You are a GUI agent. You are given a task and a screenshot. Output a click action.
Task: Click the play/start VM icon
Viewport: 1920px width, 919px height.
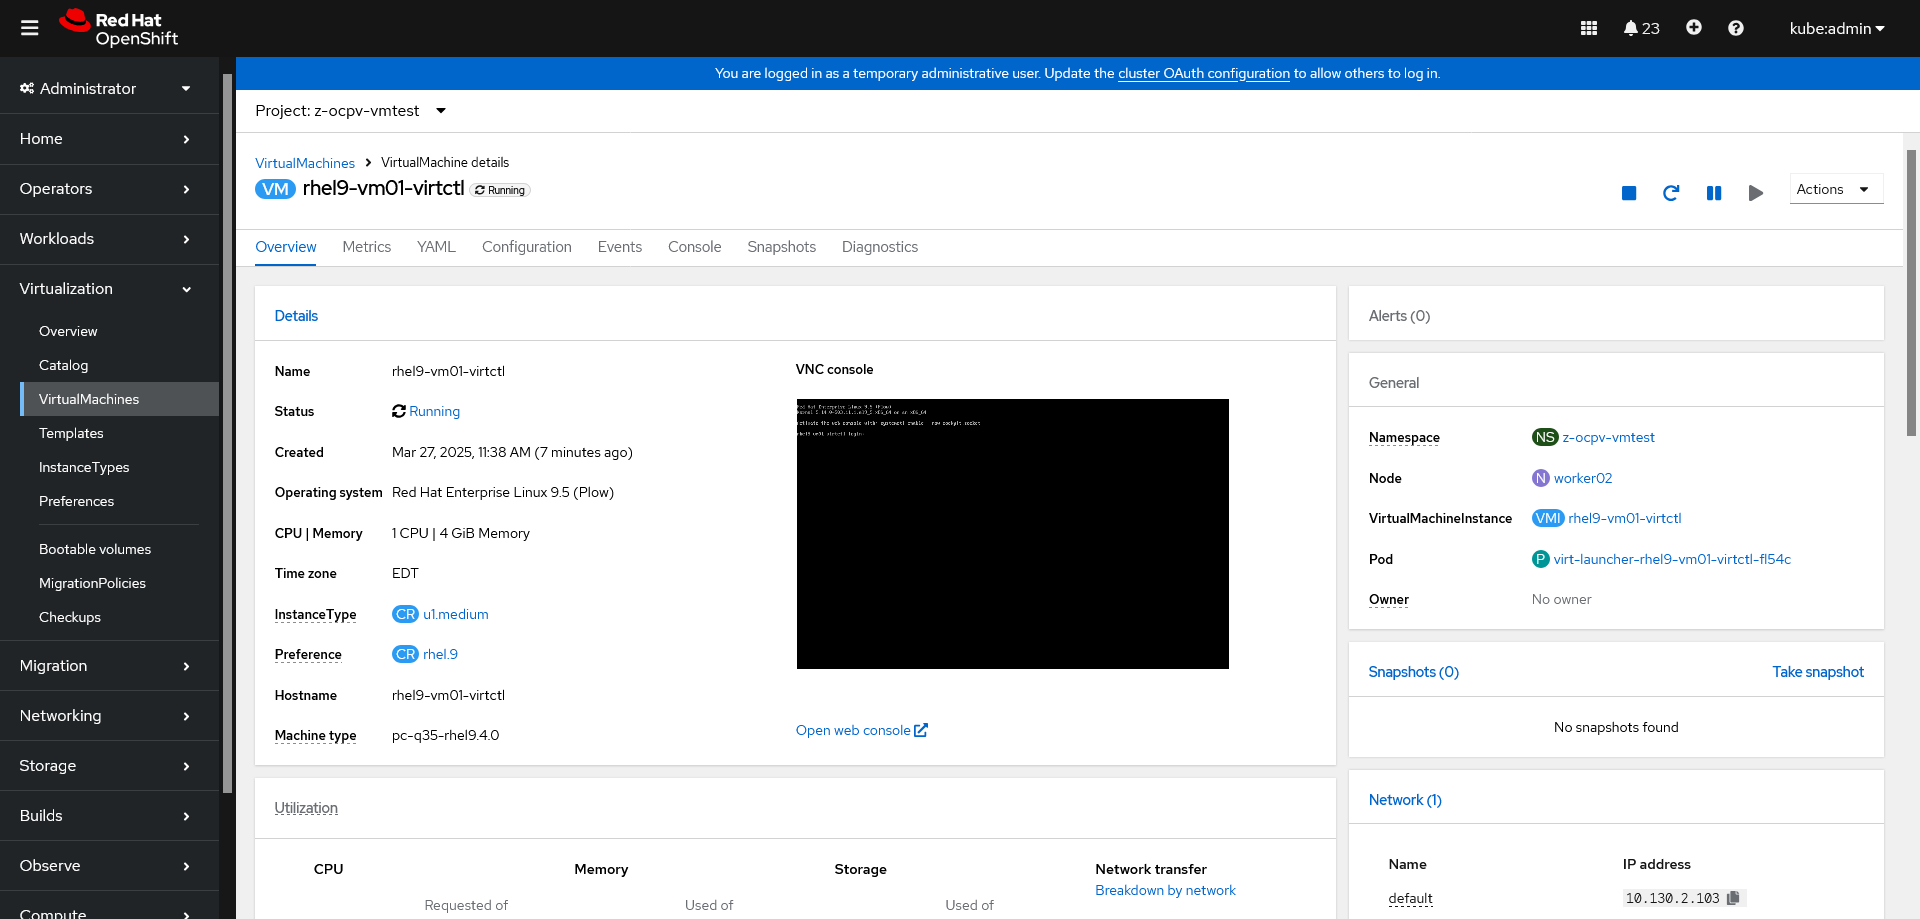pos(1756,193)
